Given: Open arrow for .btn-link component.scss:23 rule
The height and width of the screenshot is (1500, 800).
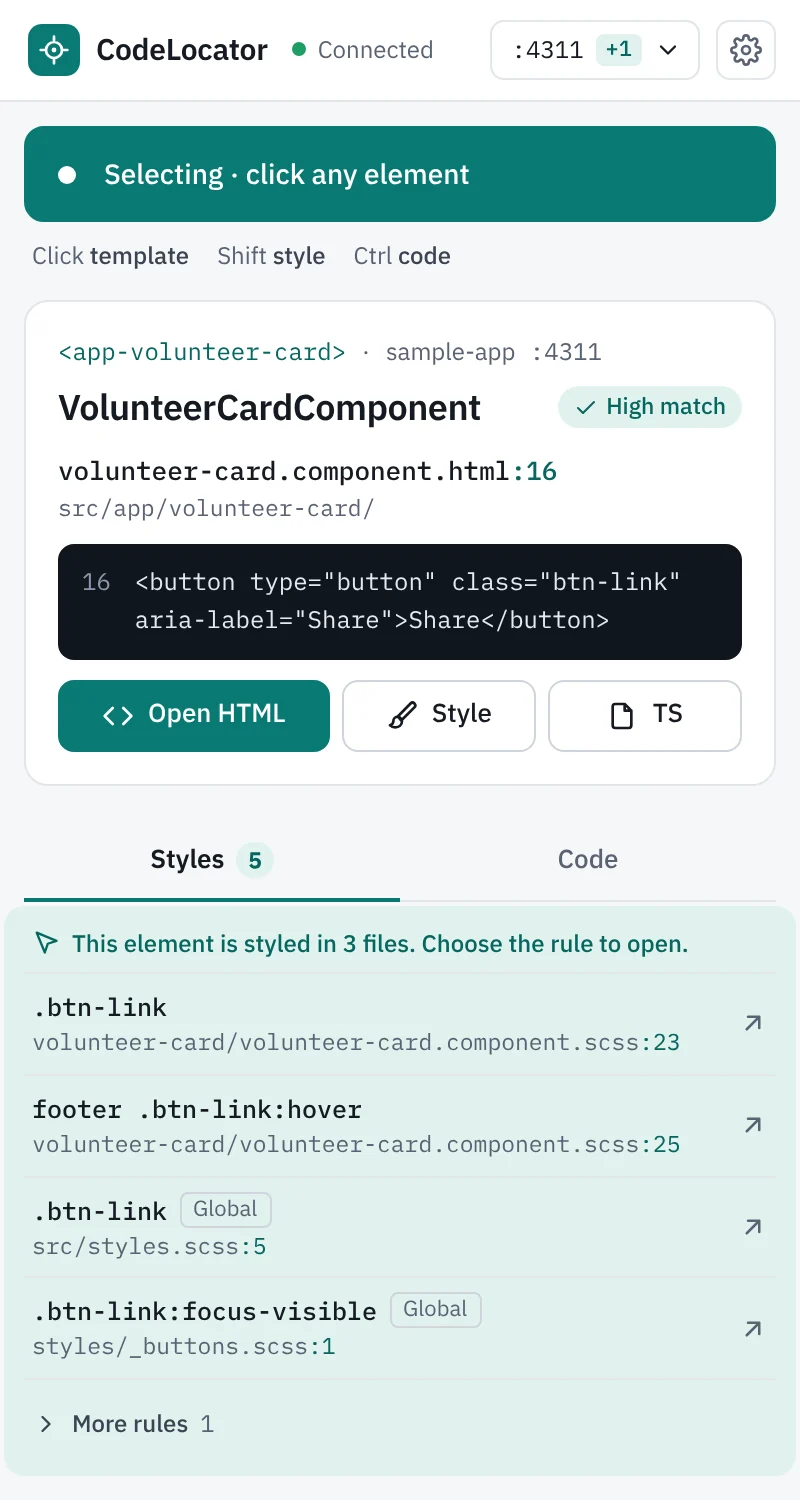Looking at the screenshot, I should click(753, 1023).
